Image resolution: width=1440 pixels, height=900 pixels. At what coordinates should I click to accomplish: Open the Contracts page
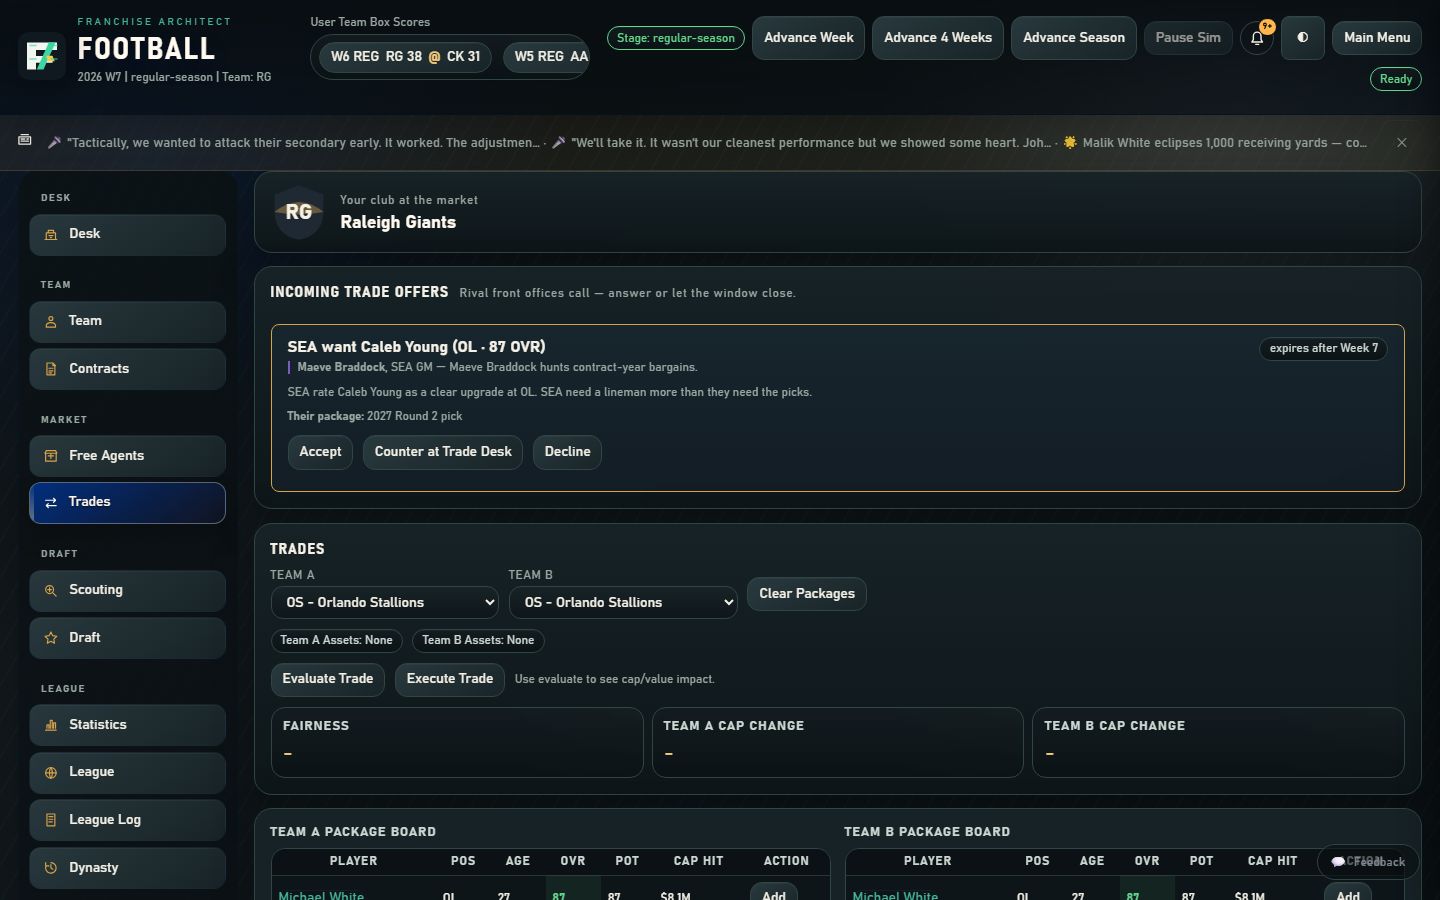127,369
